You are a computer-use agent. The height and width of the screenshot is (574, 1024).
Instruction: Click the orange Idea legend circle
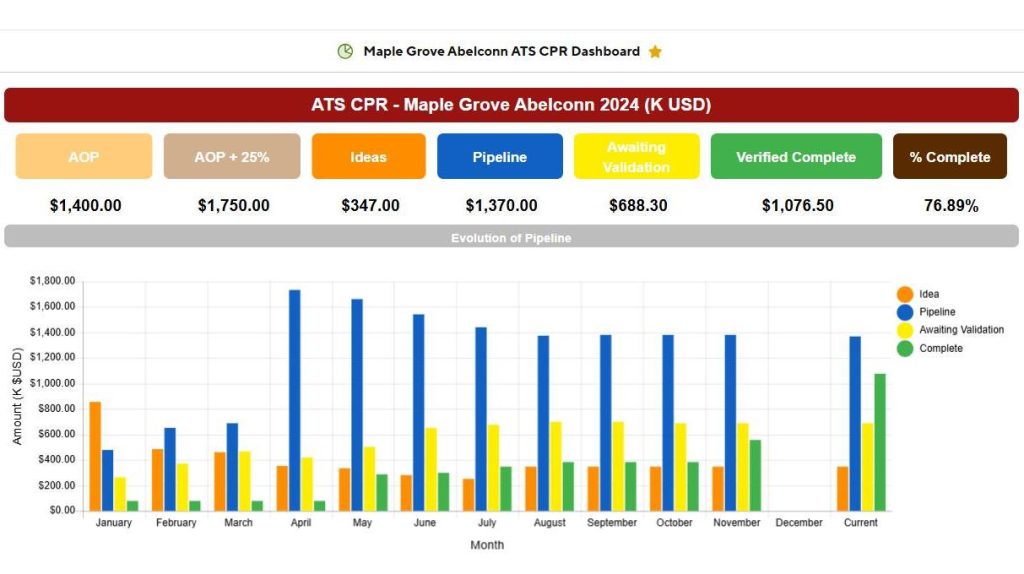pyautogui.click(x=905, y=294)
